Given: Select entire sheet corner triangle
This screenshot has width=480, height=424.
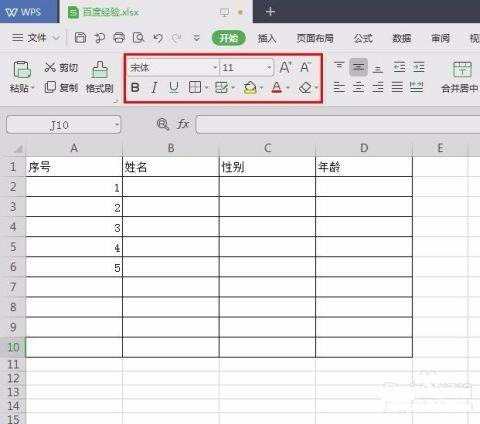Looking at the screenshot, I should coord(18,148).
